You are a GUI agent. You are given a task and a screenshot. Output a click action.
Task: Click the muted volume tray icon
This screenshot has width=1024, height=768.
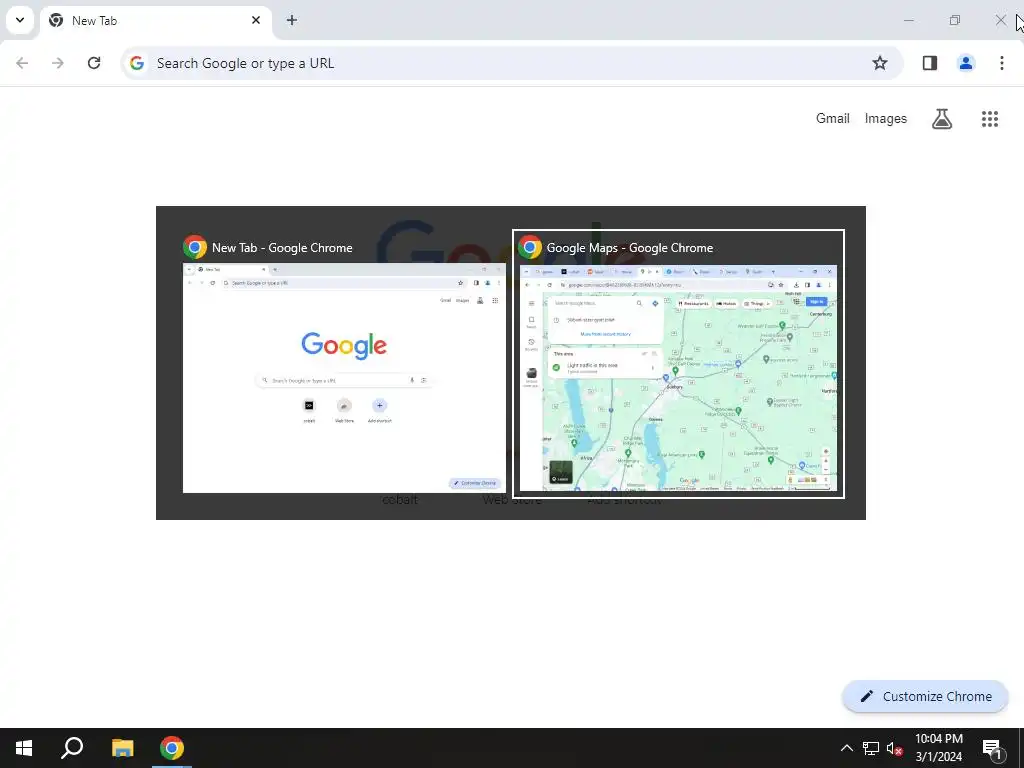click(894, 748)
